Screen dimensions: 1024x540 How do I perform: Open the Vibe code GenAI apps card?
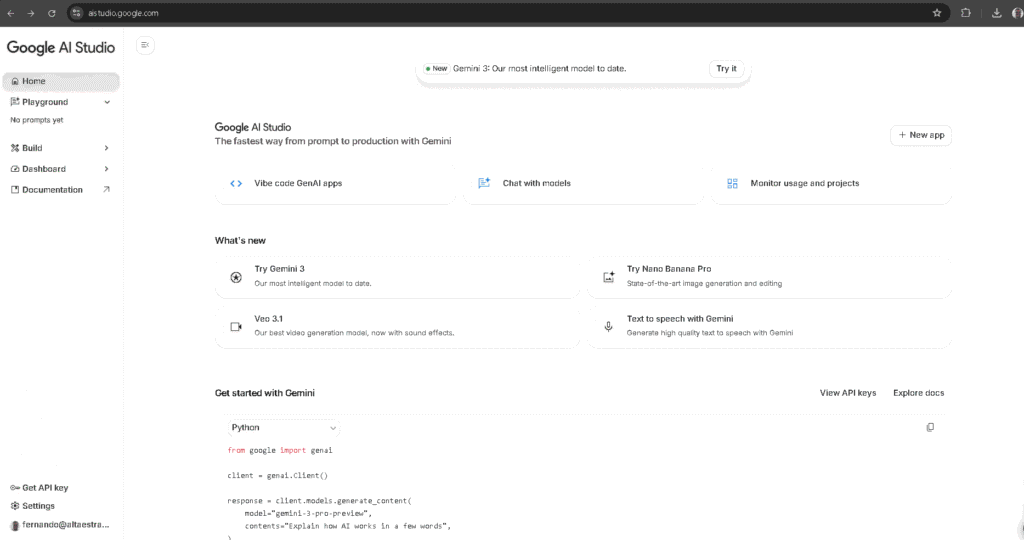click(335, 183)
